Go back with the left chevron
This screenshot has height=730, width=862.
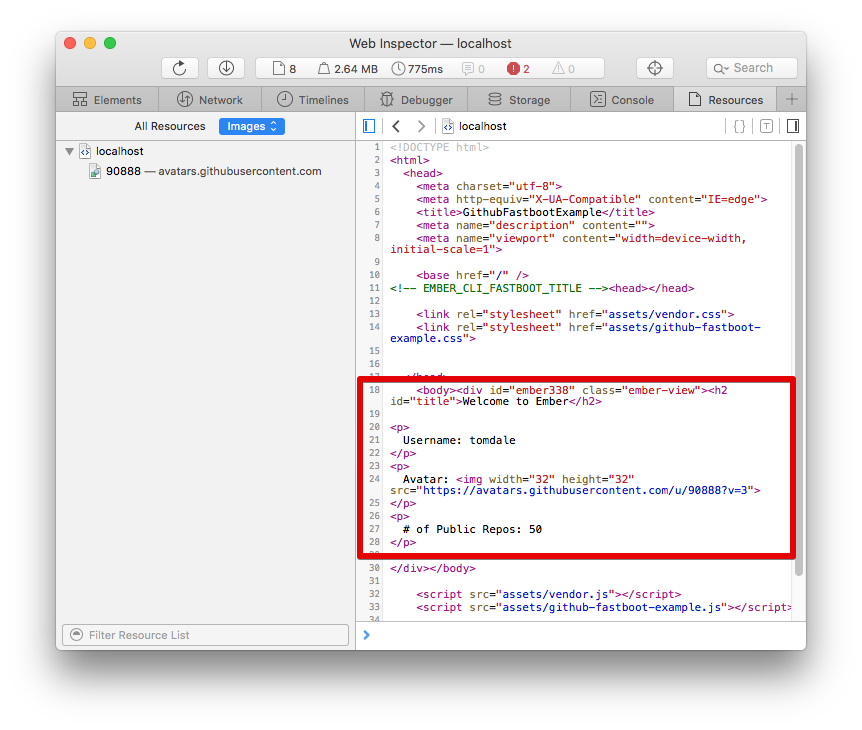coord(396,126)
